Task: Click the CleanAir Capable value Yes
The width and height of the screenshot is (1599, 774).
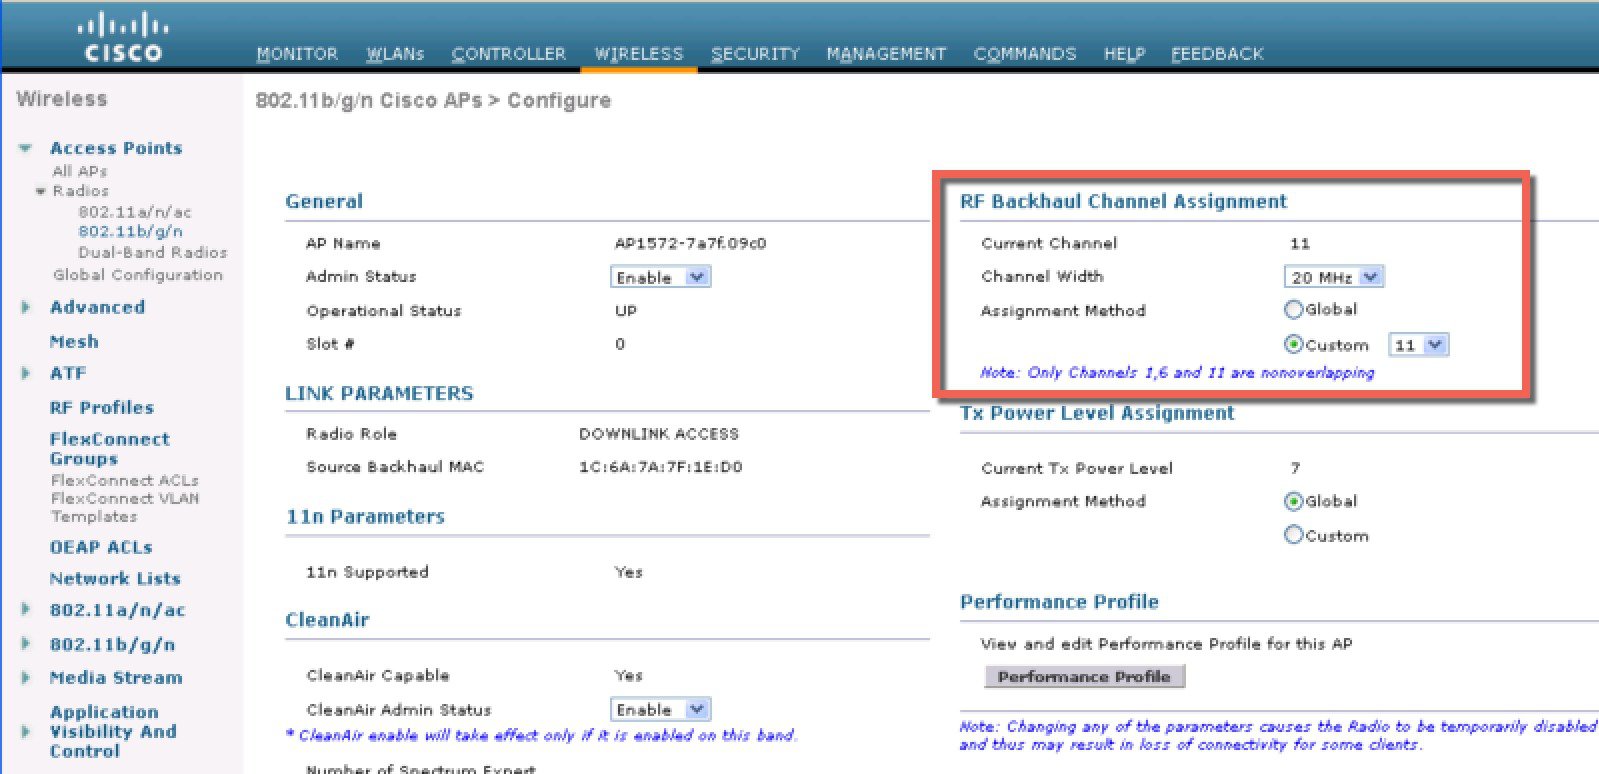Action: [629, 676]
